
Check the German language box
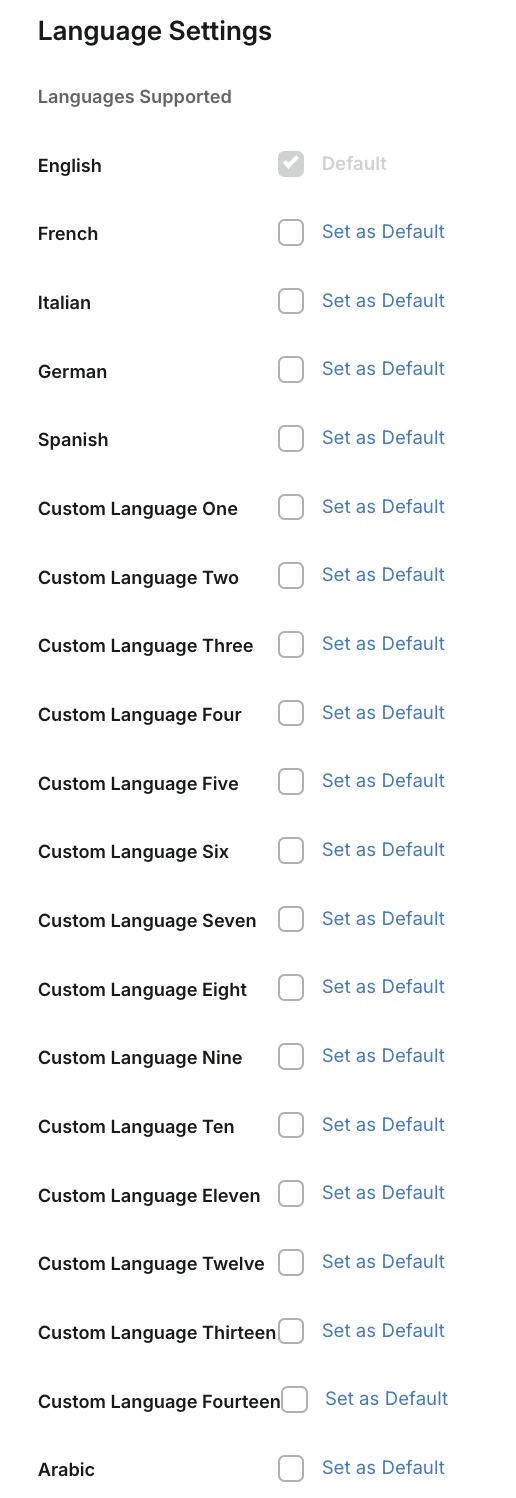[291, 370]
